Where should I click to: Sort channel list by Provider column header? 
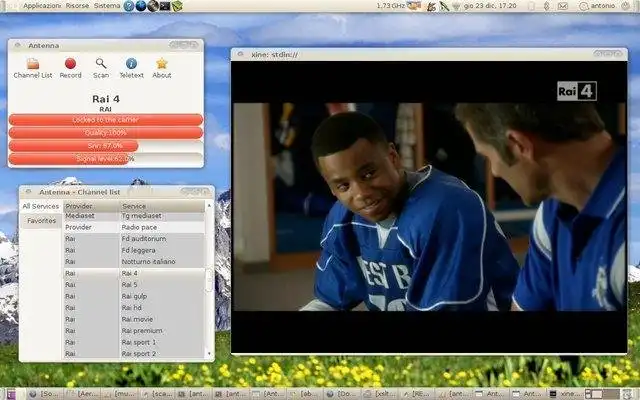click(91, 206)
